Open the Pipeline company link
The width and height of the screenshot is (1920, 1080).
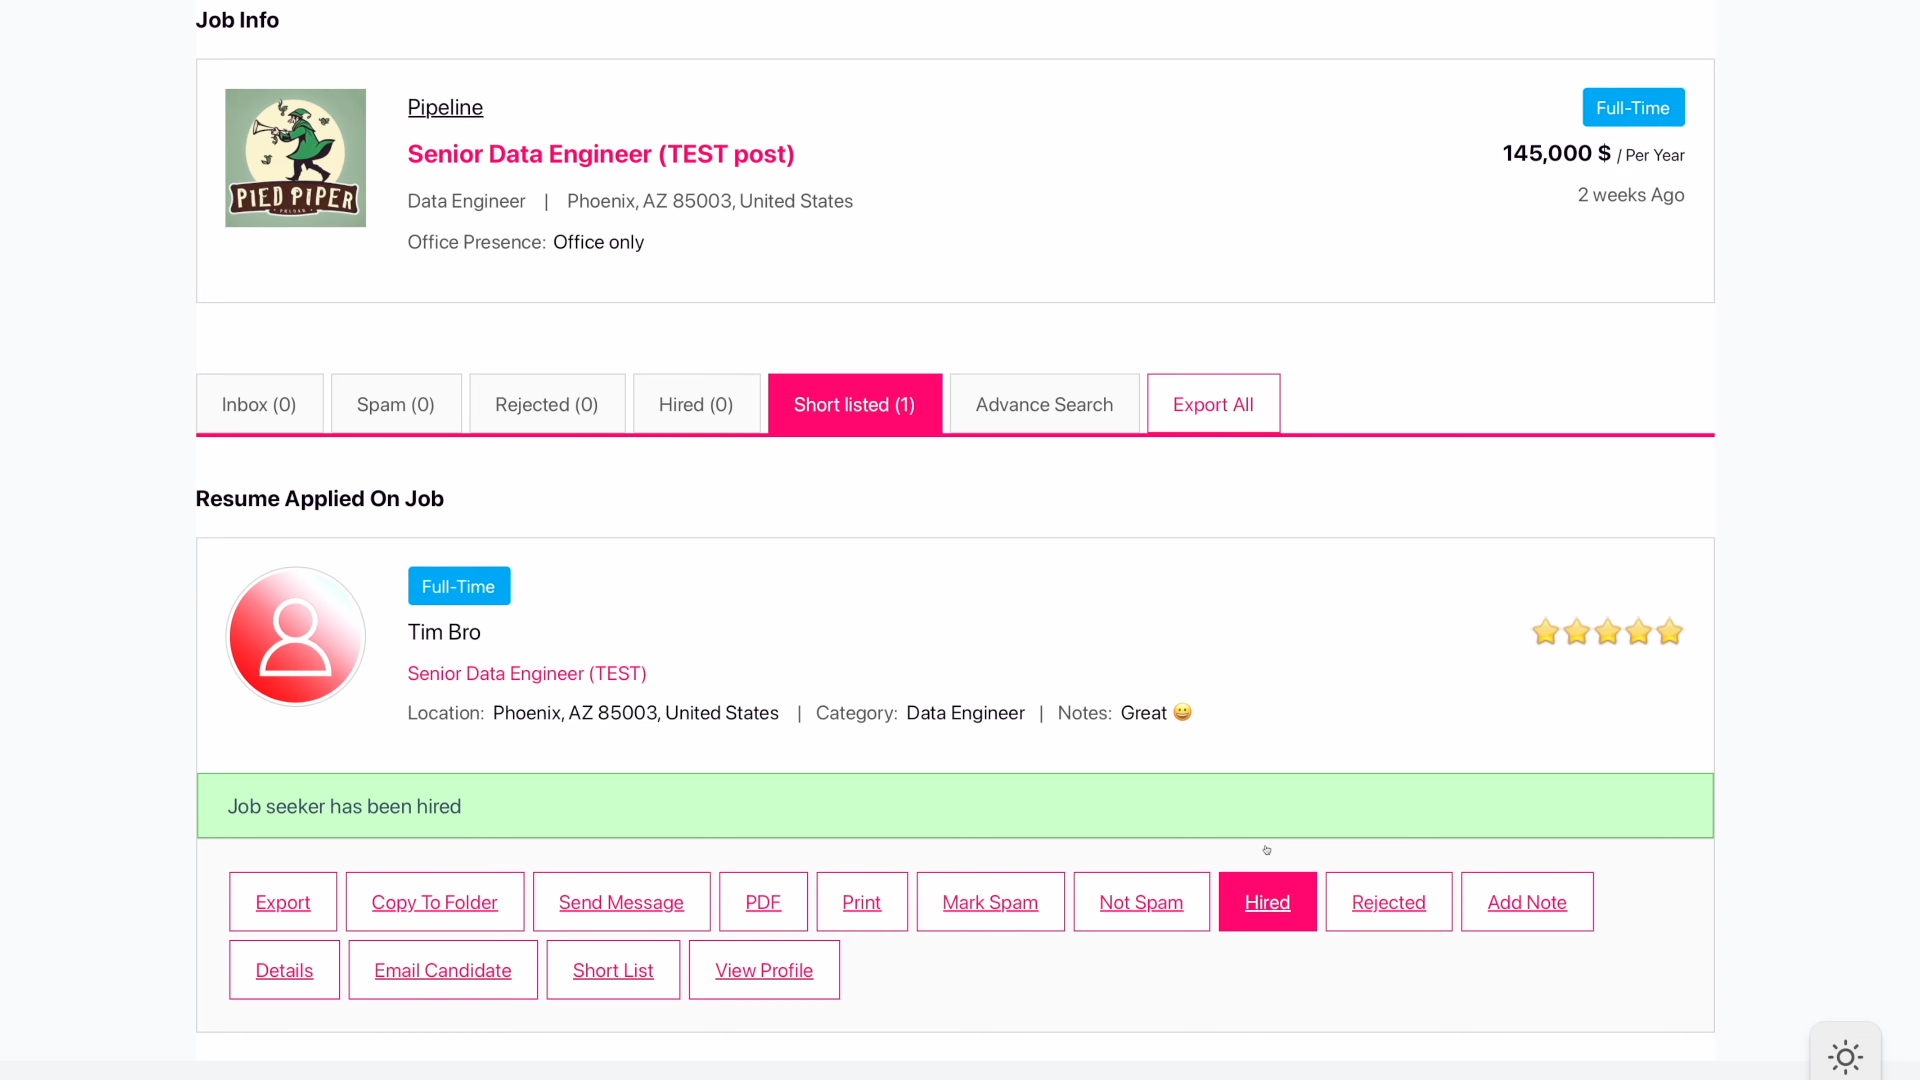(445, 107)
